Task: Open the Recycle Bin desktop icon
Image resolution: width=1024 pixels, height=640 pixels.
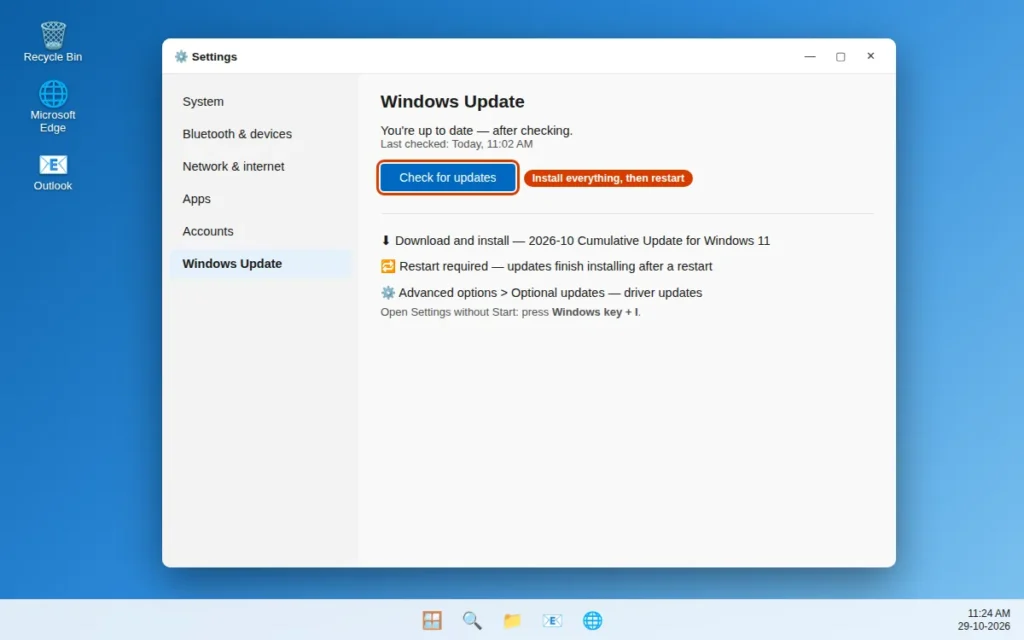Action: 53,42
